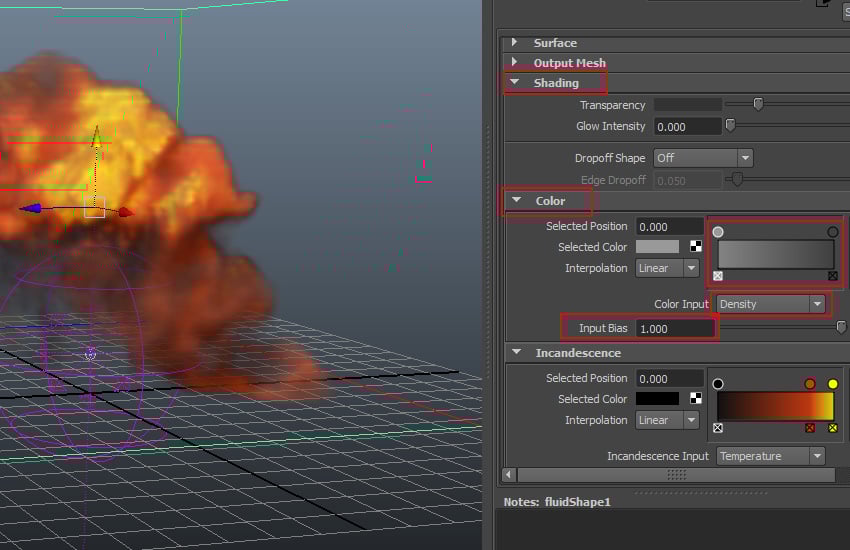Expand the Output Mesh section

click(515, 63)
